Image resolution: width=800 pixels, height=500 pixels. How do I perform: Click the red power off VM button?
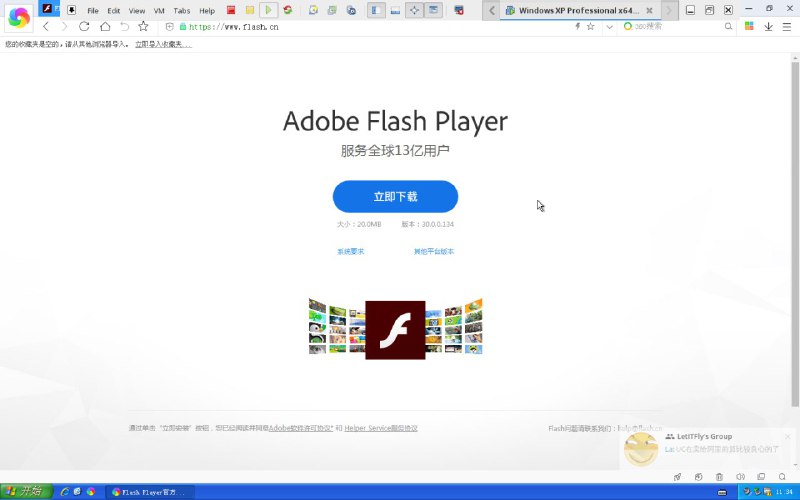[x=231, y=10]
